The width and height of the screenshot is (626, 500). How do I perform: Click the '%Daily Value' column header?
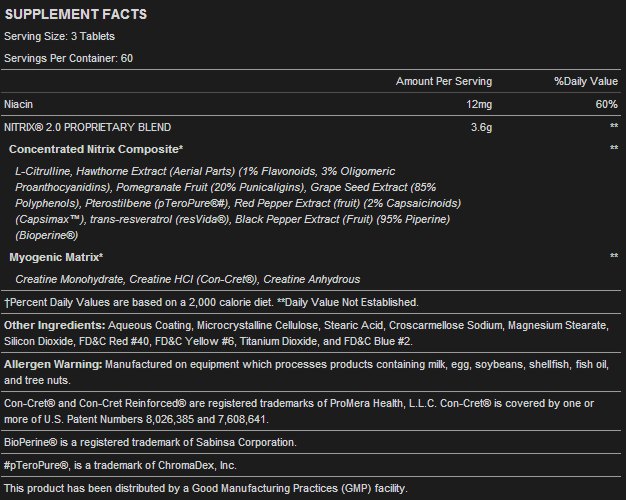[x=586, y=81]
